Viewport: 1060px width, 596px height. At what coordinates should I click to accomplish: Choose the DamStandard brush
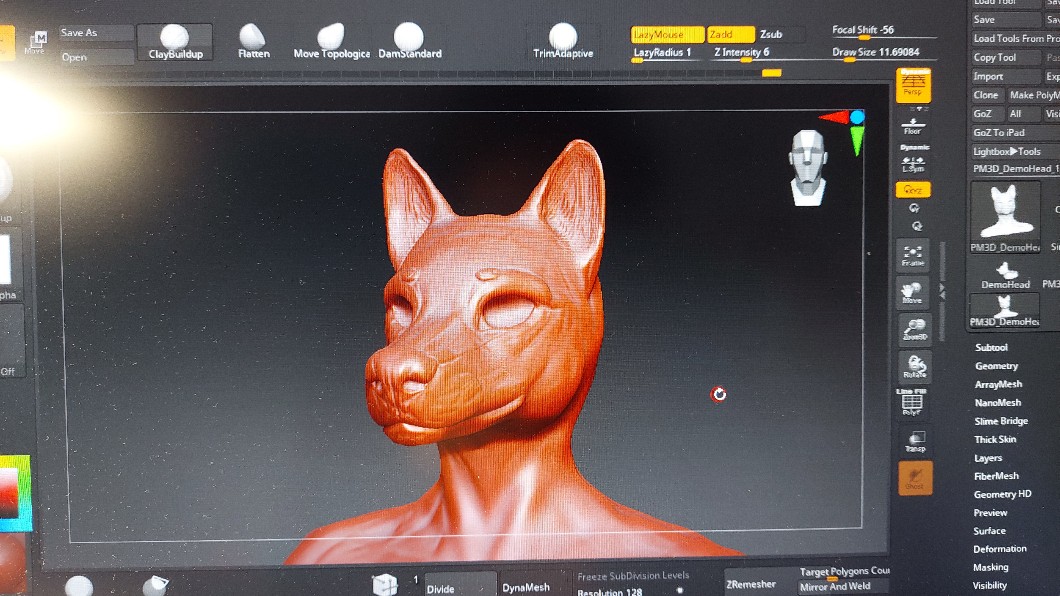(409, 42)
